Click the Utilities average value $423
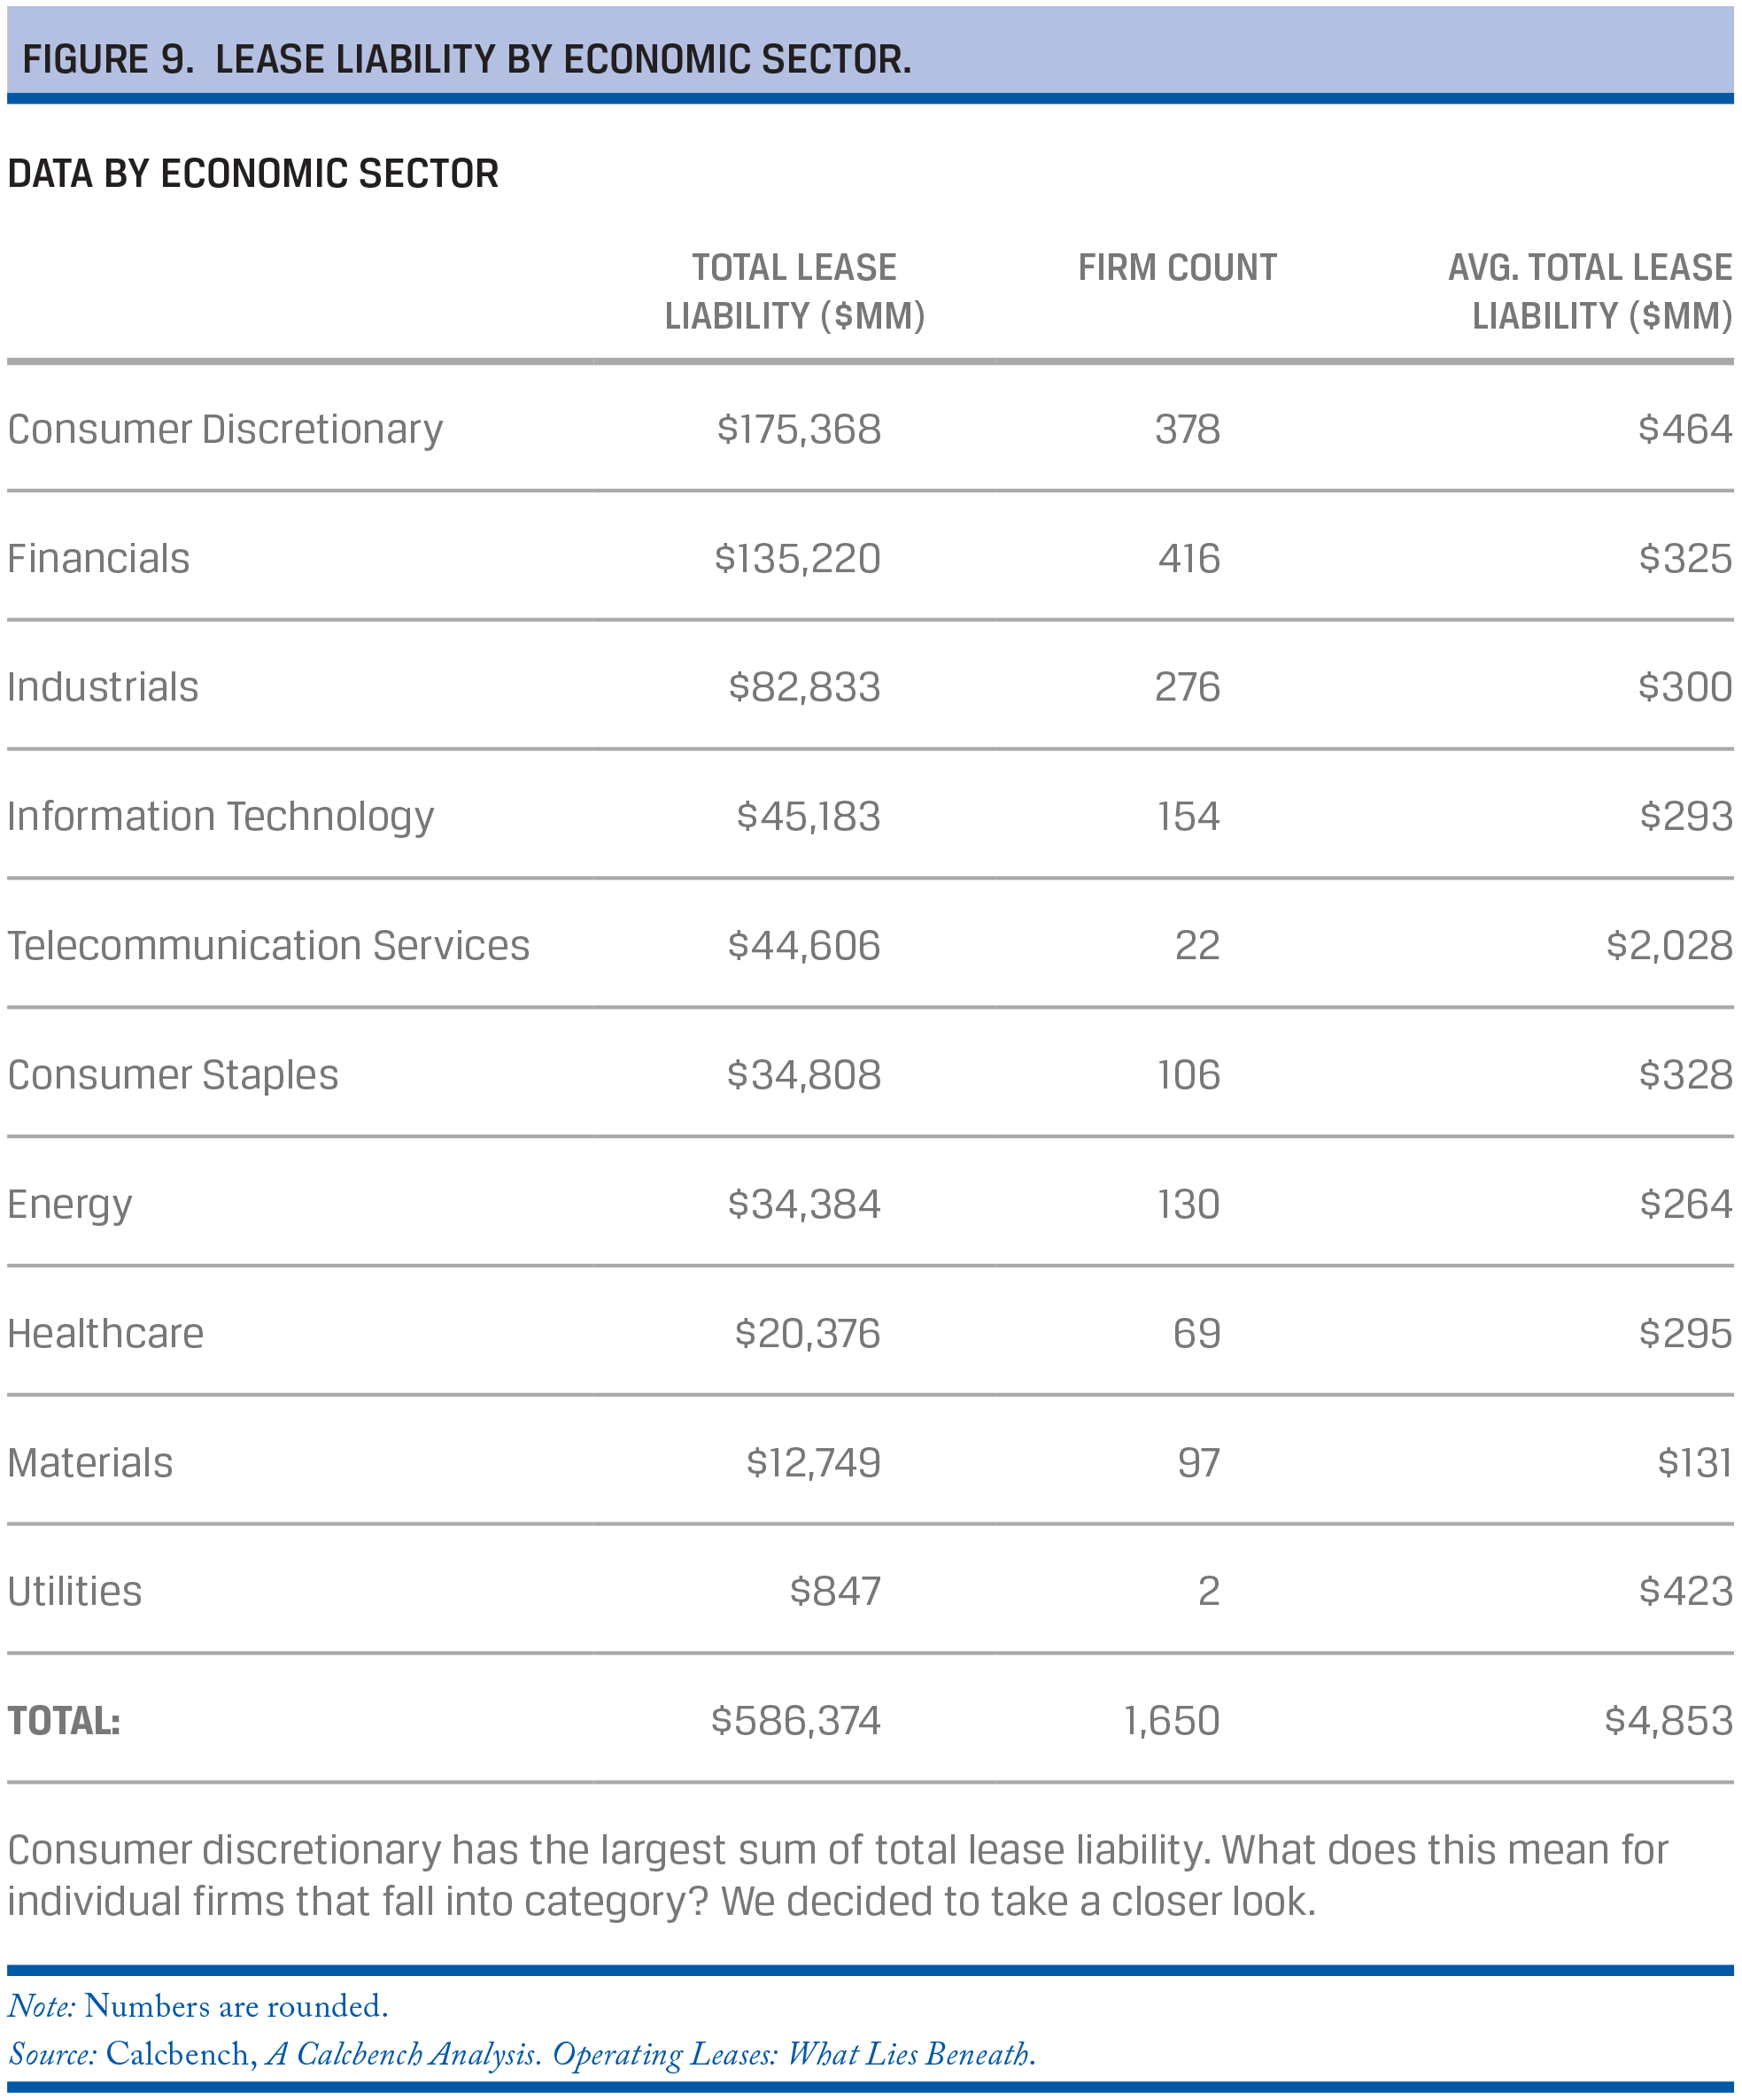1742x2100 pixels. pyautogui.click(x=1685, y=1591)
